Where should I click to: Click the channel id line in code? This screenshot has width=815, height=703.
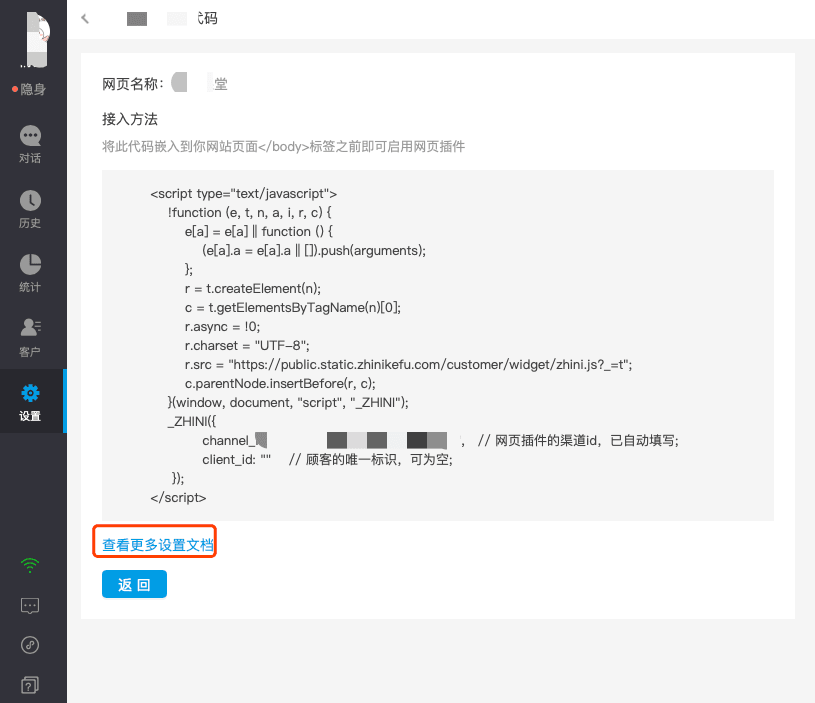440,441
